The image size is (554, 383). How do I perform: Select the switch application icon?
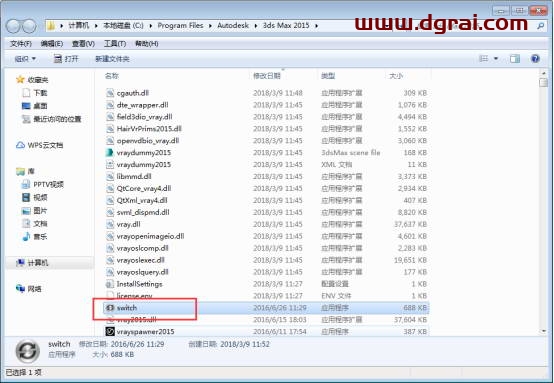pos(110,308)
